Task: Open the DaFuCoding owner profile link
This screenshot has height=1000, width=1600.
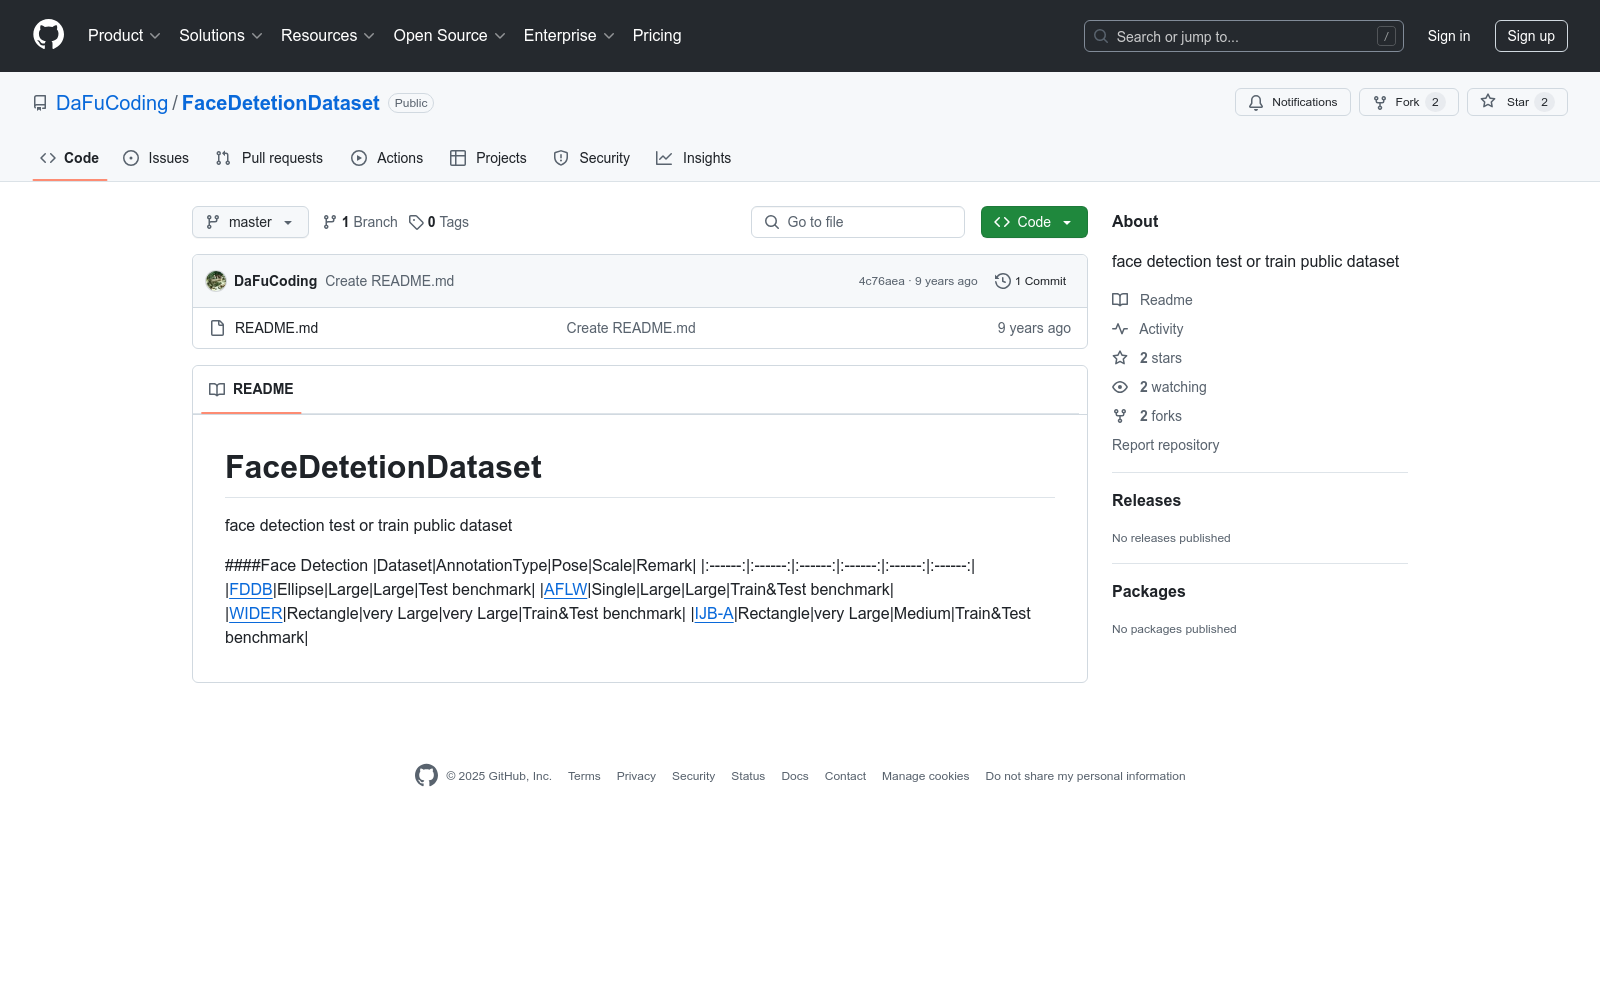Action: [x=112, y=103]
